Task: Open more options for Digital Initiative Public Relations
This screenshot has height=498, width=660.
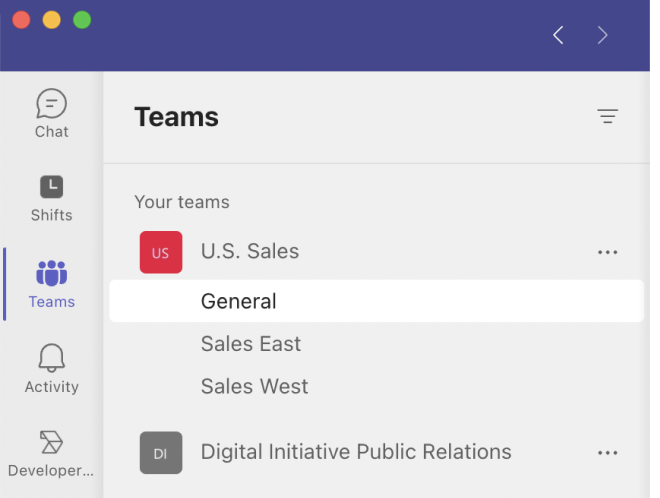Action: pos(607,452)
